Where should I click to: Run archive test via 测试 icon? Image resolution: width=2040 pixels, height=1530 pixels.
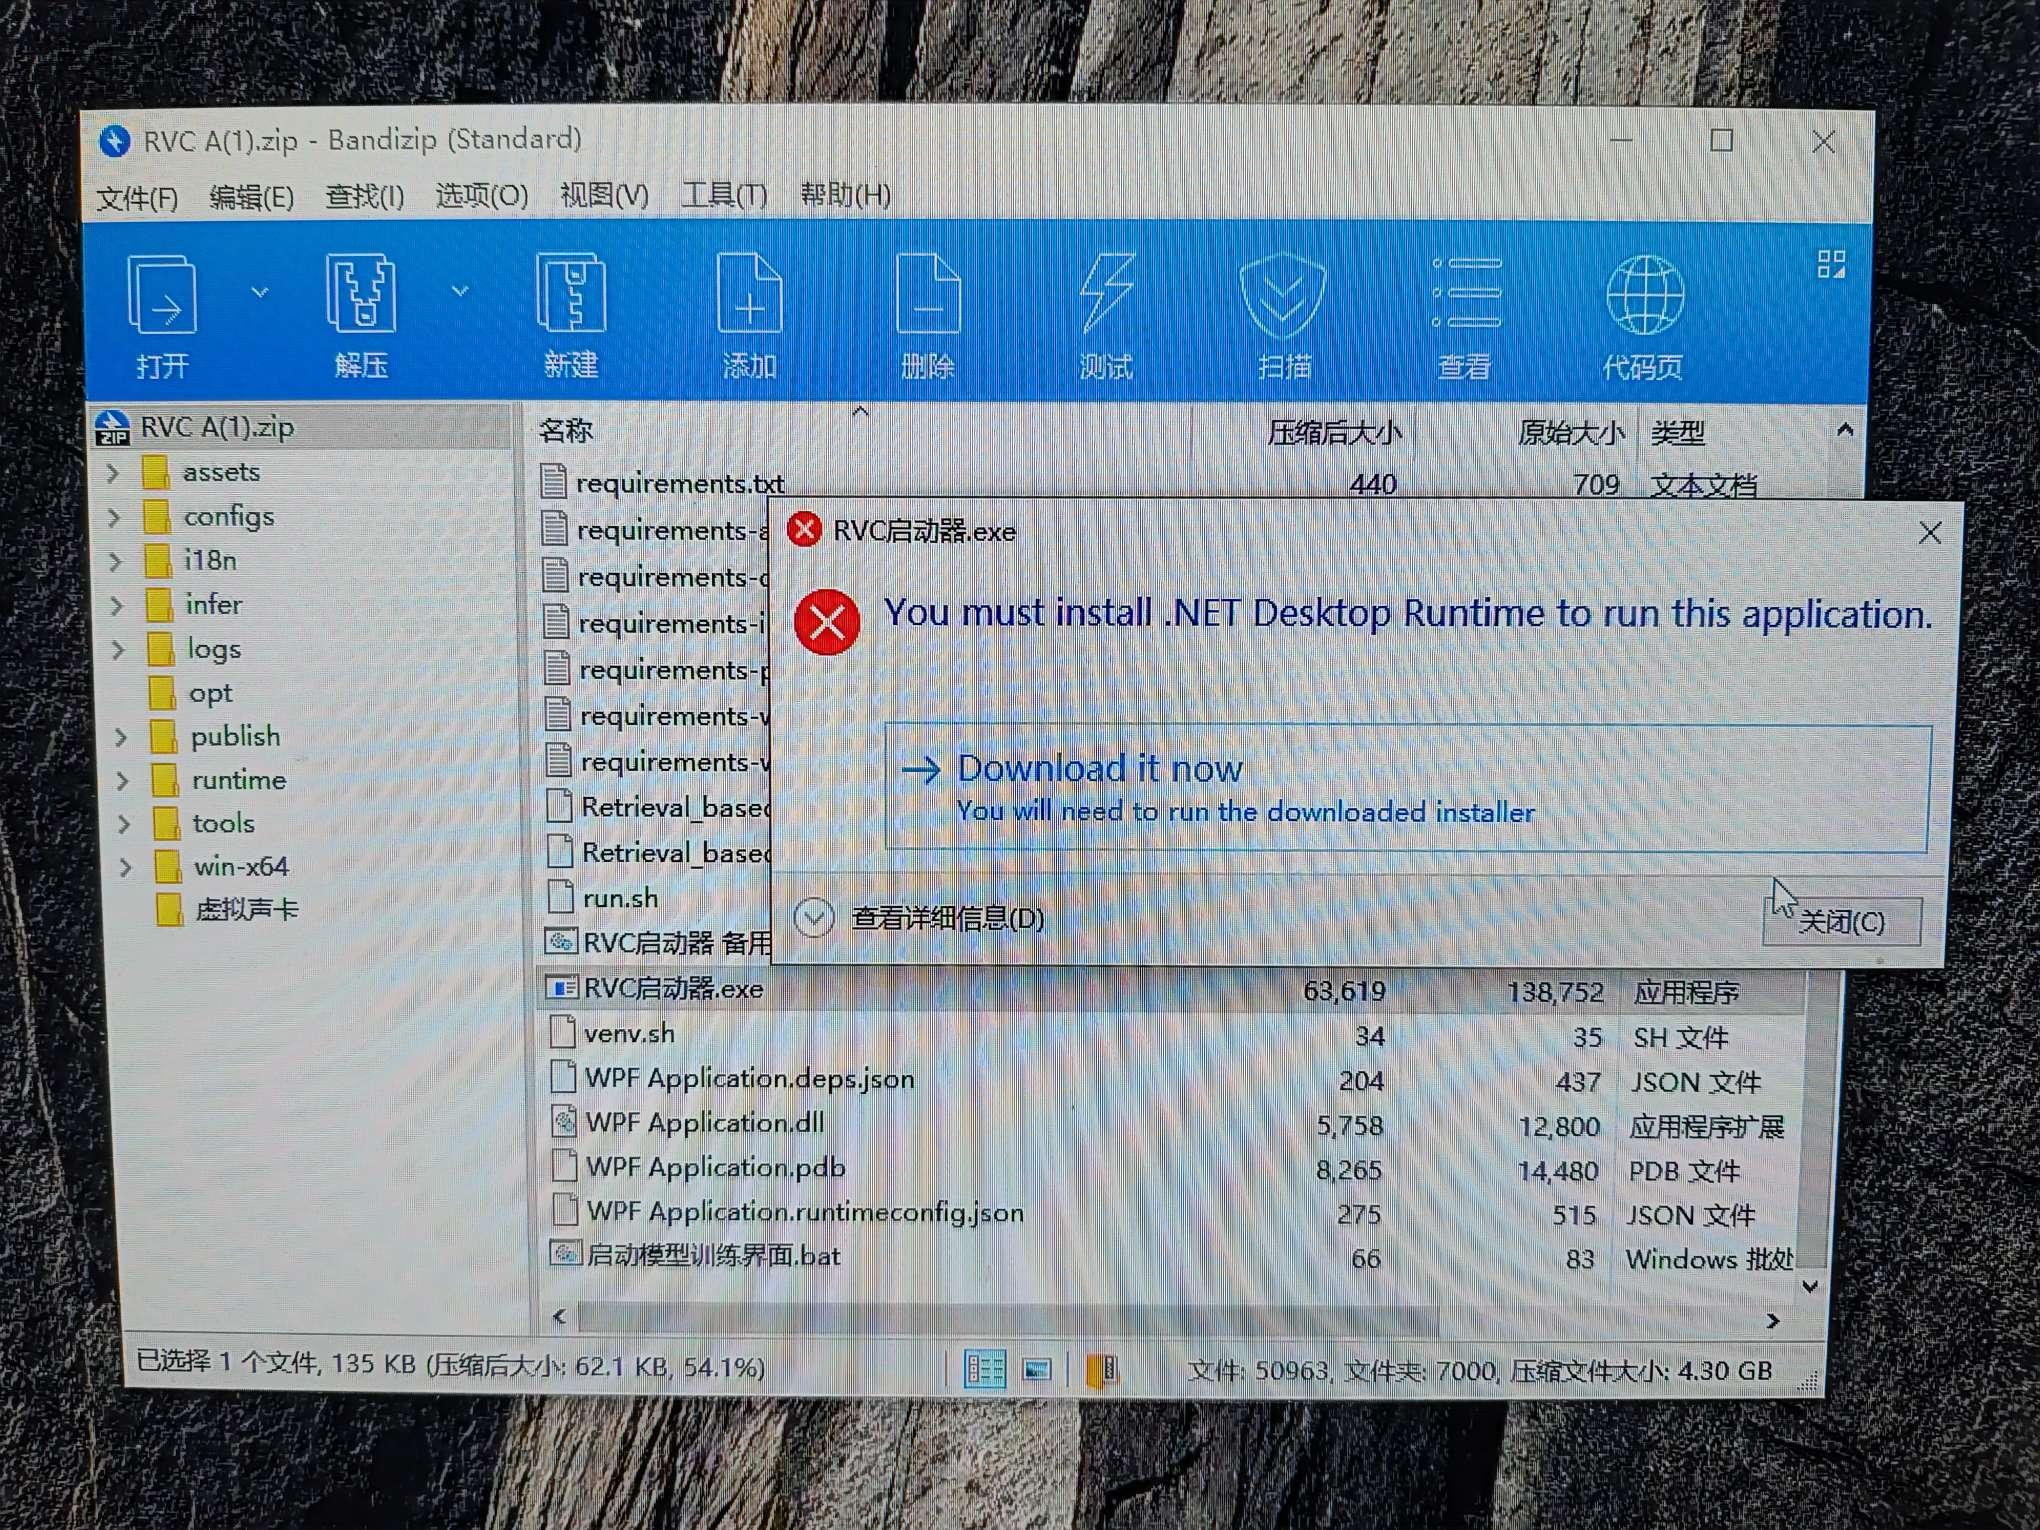[x=1104, y=315]
